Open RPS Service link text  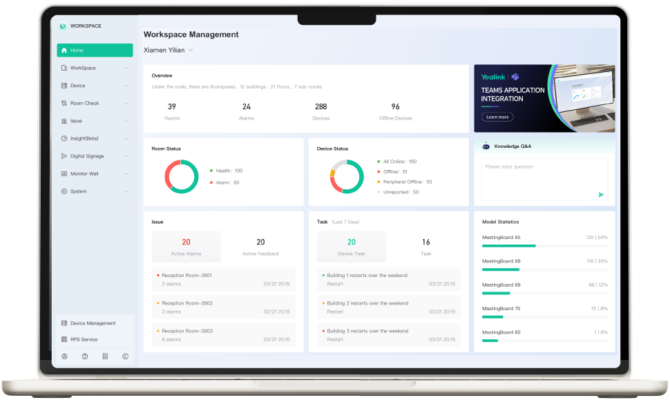tap(84, 339)
